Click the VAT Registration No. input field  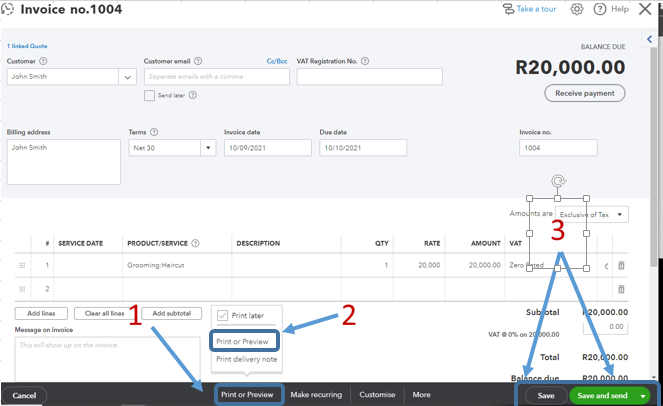pyautogui.click(x=370, y=77)
